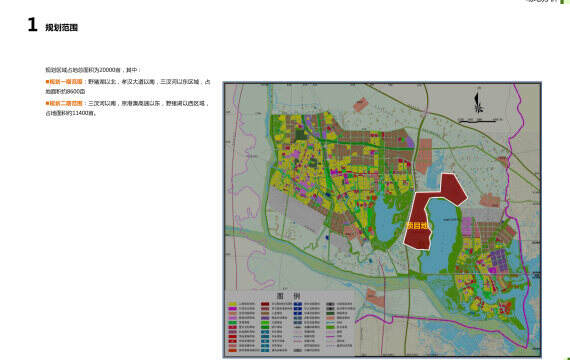Click the 图例 legend title
The width and height of the screenshot is (570, 360).
(x=289, y=296)
